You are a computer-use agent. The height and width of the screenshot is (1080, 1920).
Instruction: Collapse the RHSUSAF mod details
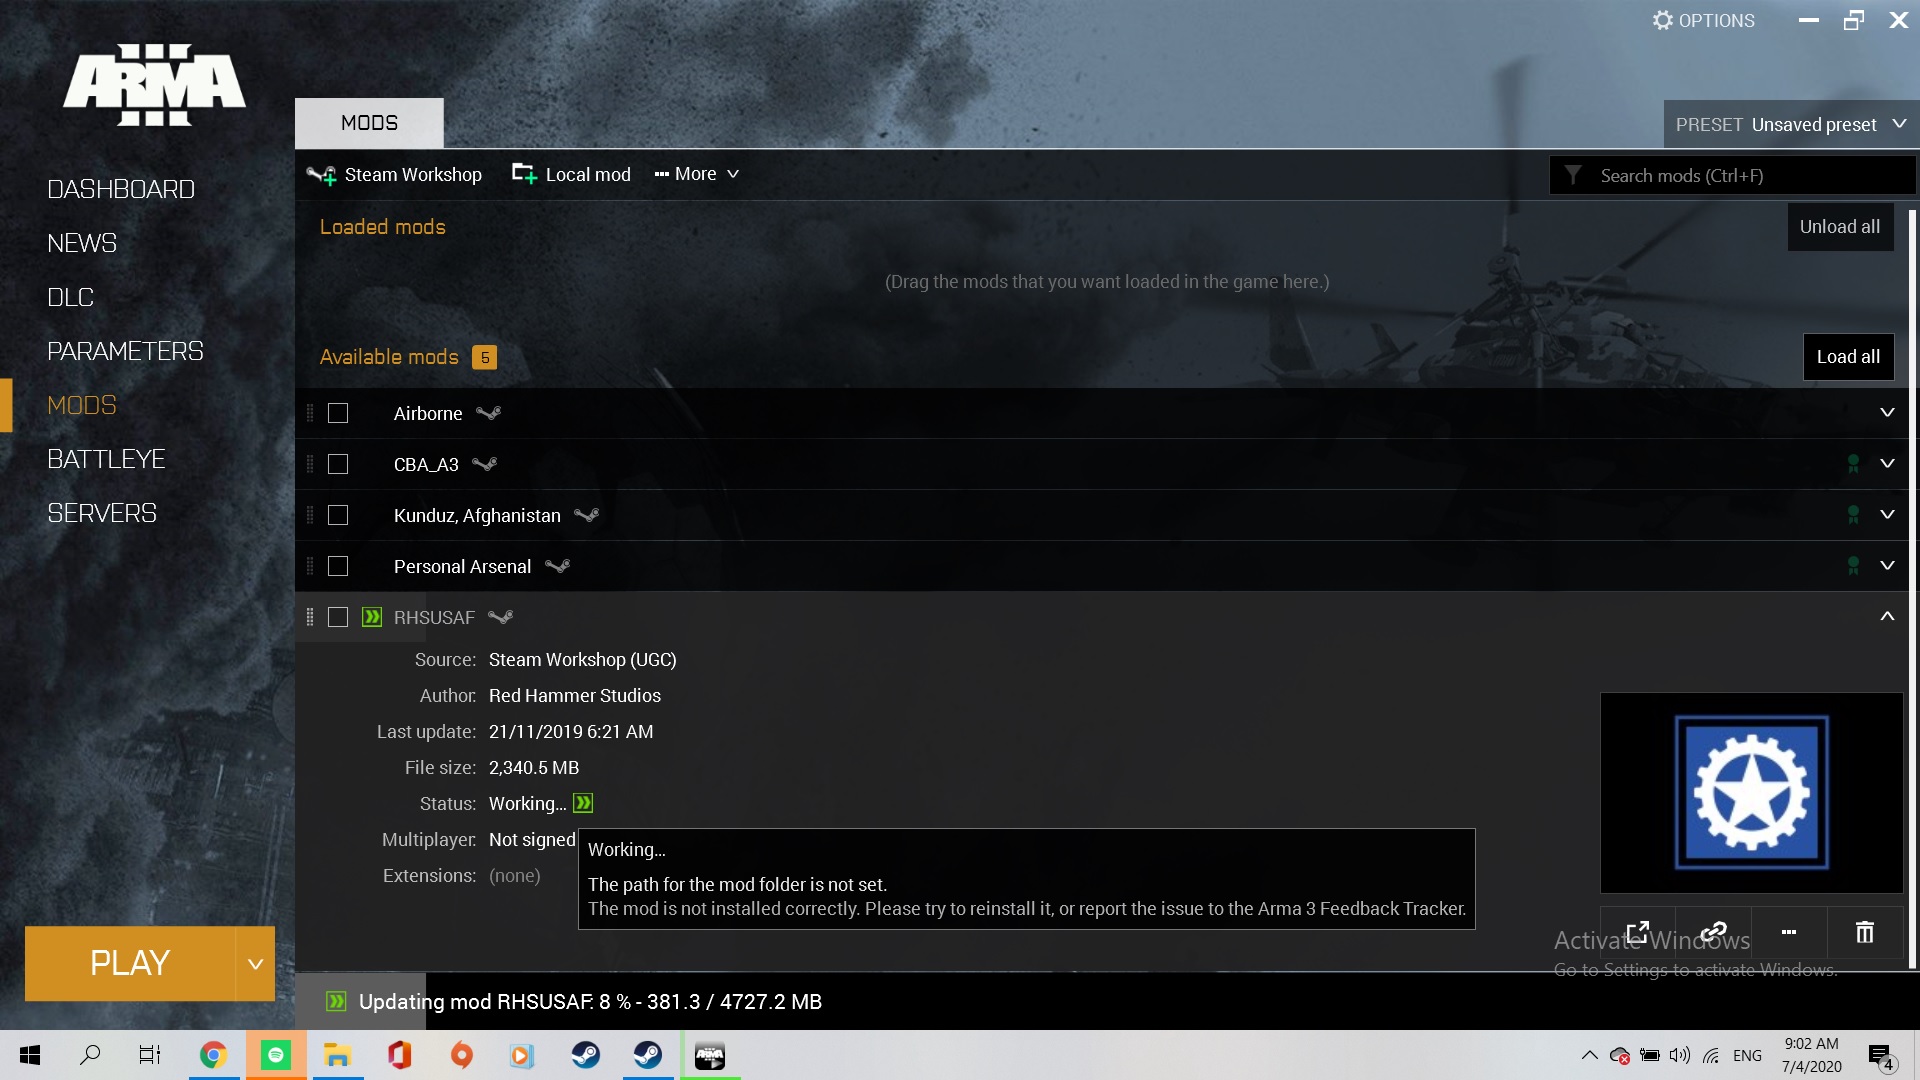[x=1887, y=617]
